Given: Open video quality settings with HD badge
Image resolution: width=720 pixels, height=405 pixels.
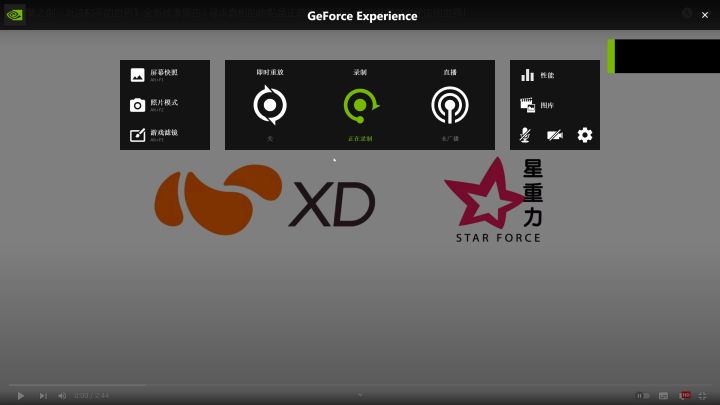Looking at the screenshot, I should tap(684, 395).
